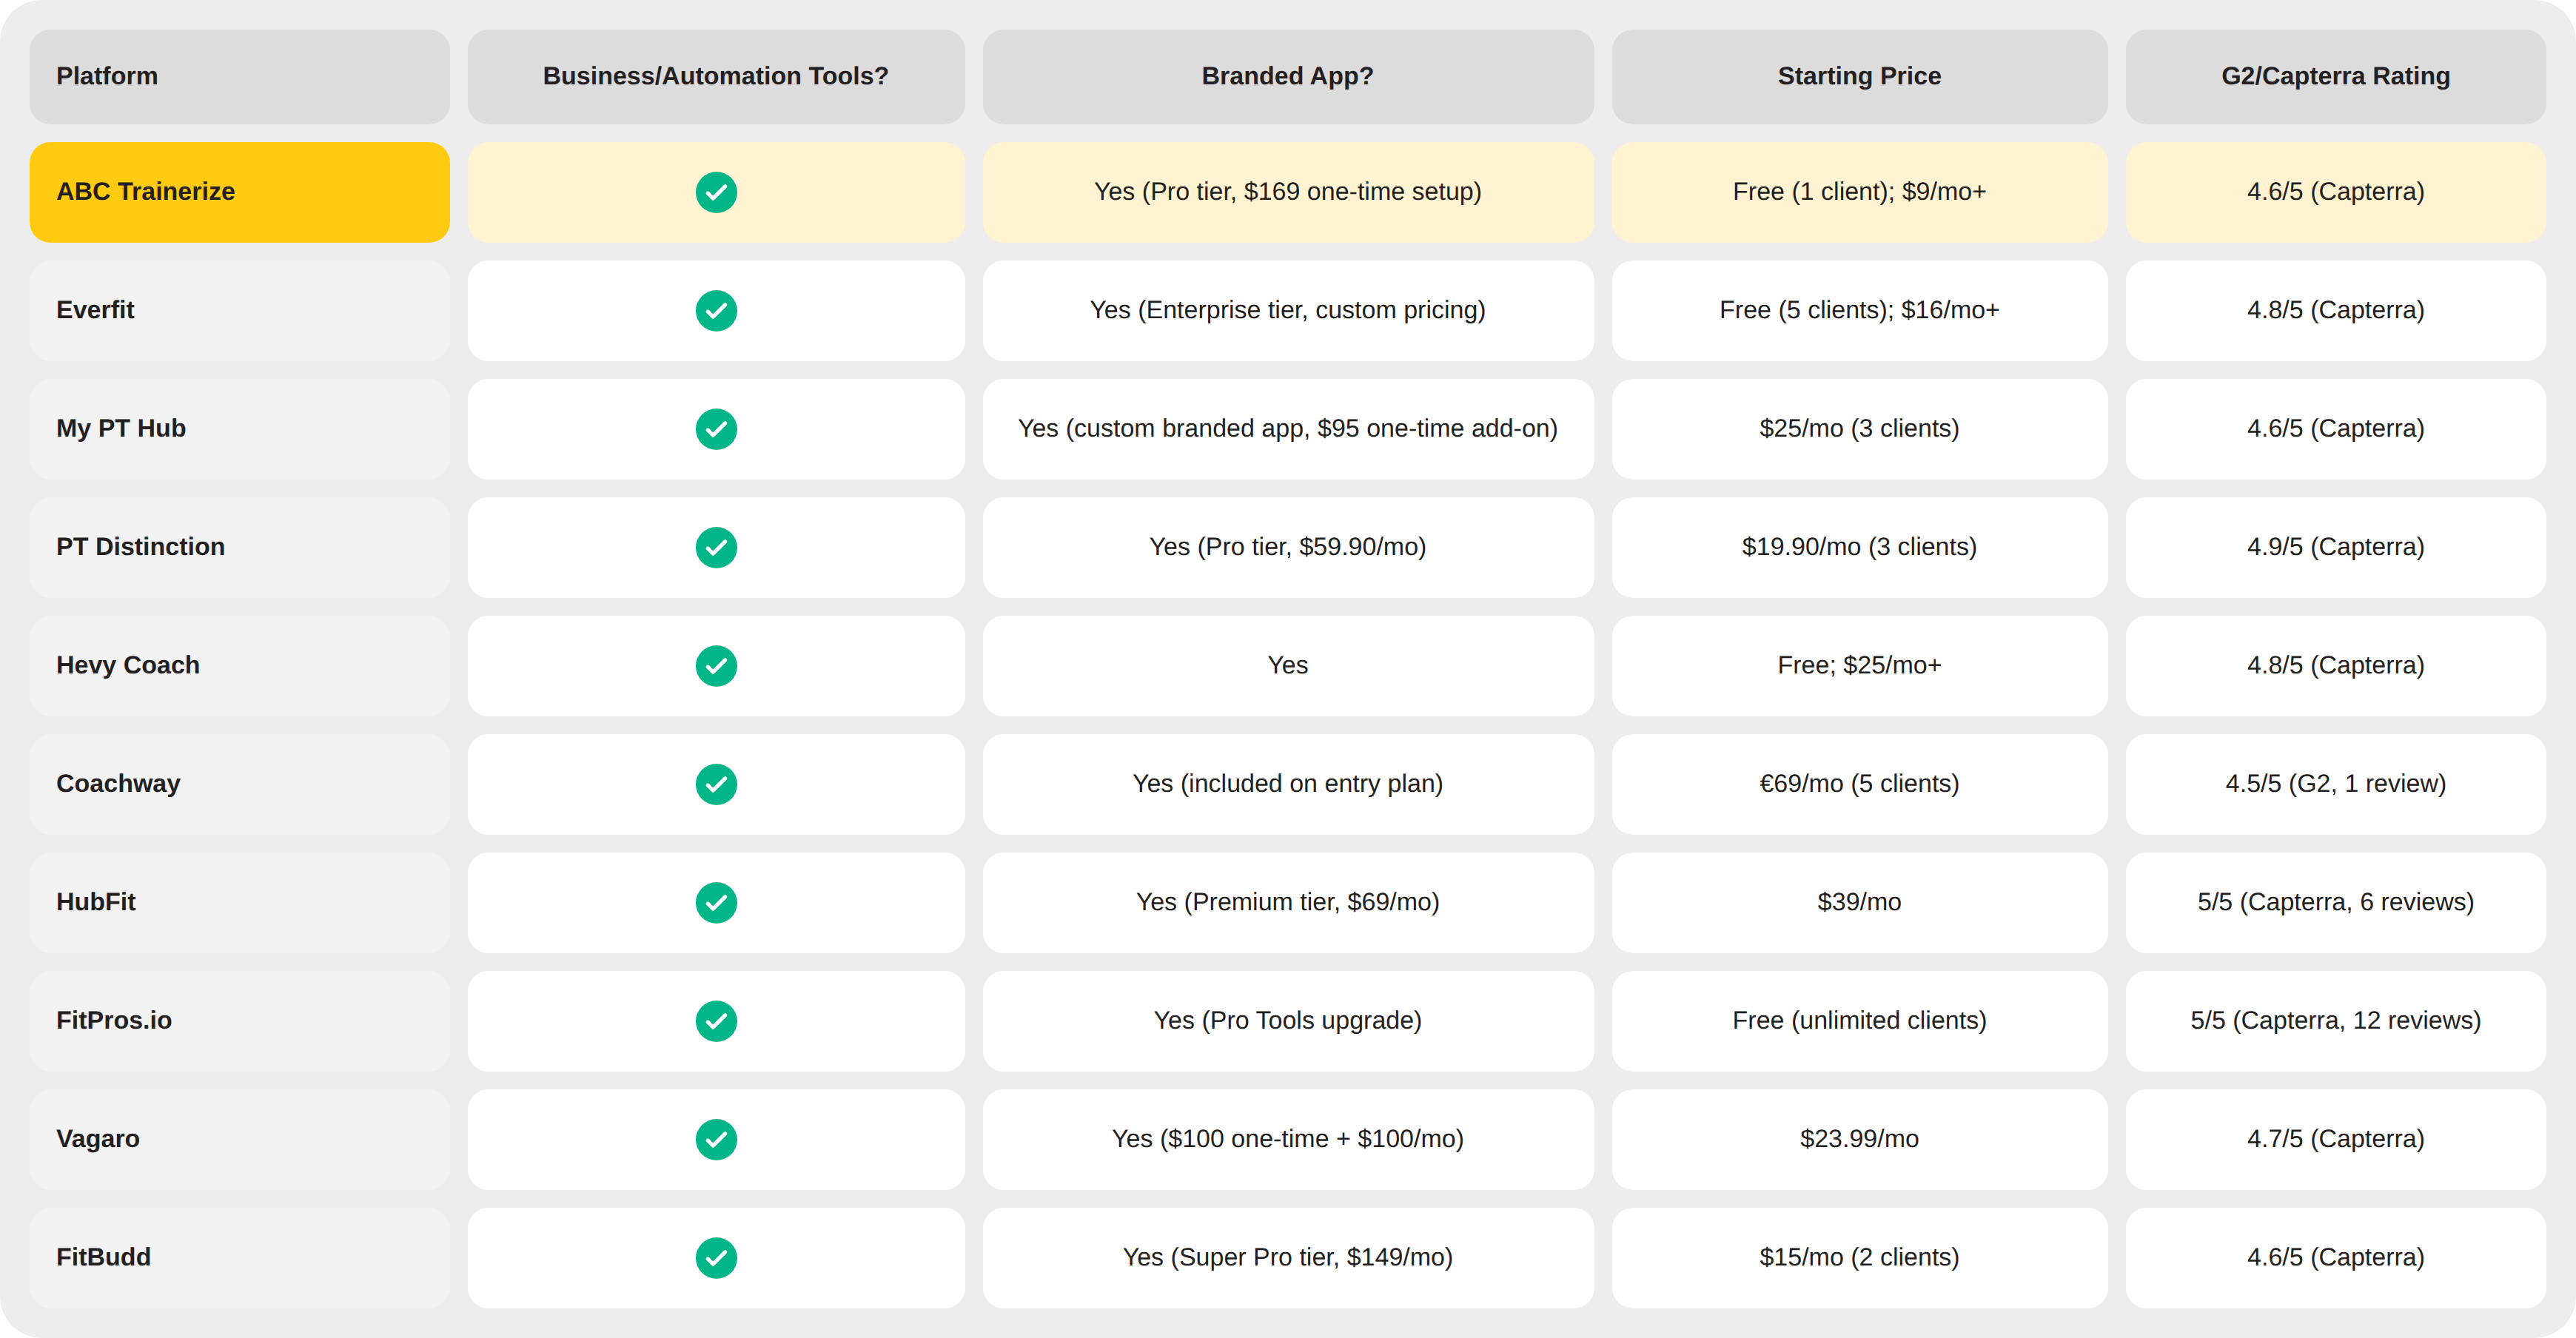Screen dimensions: 2576x1338
Task: Select the PT Distinction platform cell
Action: (x=239, y=547)
